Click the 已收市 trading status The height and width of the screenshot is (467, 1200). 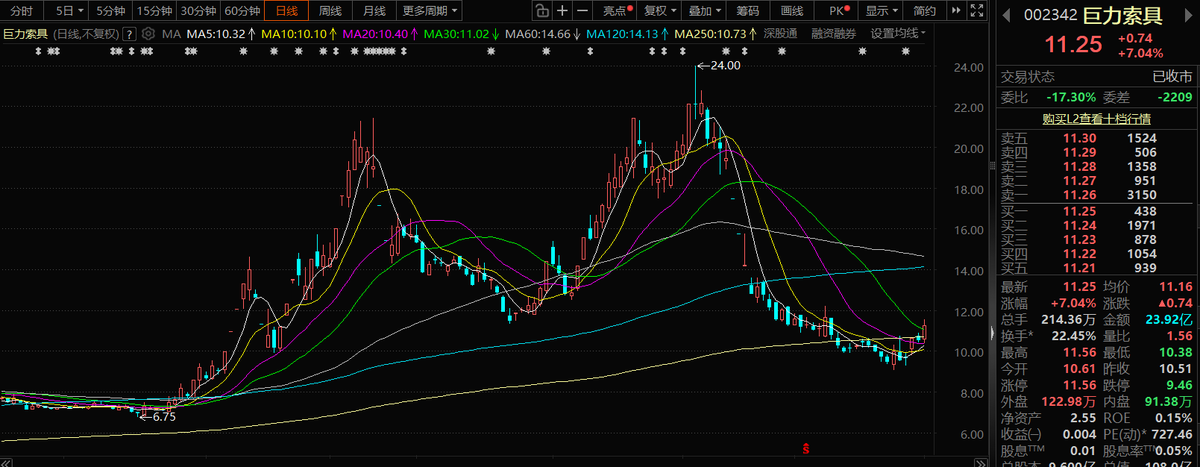tap(1172, 77)
